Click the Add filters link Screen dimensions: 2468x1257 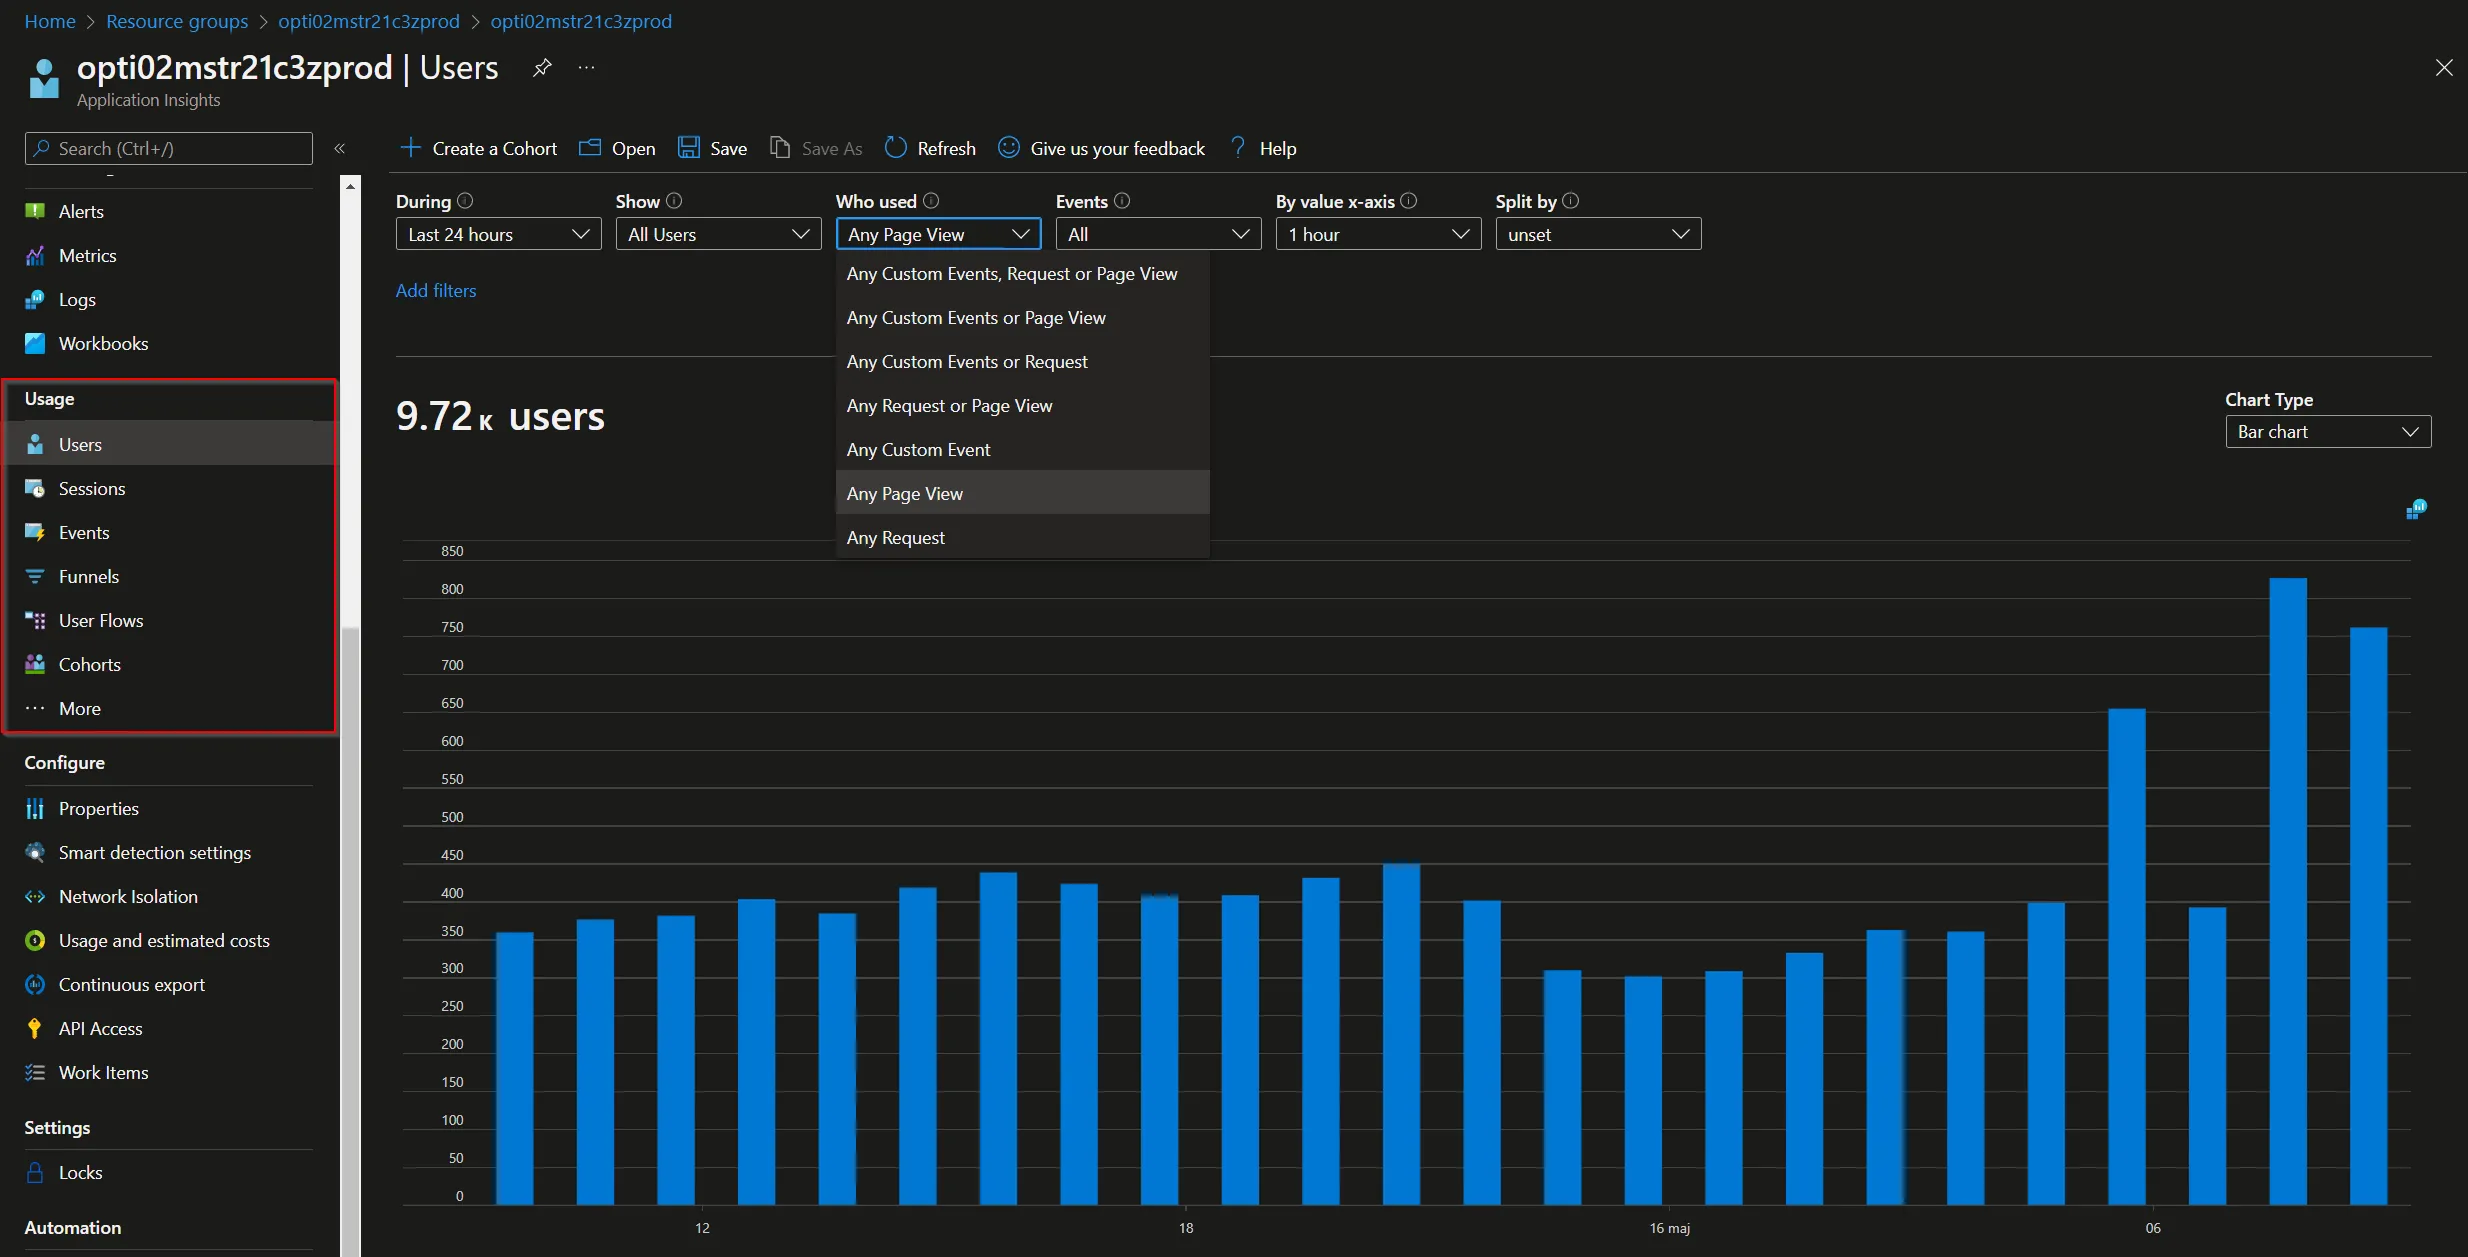(x=436, y=291)
